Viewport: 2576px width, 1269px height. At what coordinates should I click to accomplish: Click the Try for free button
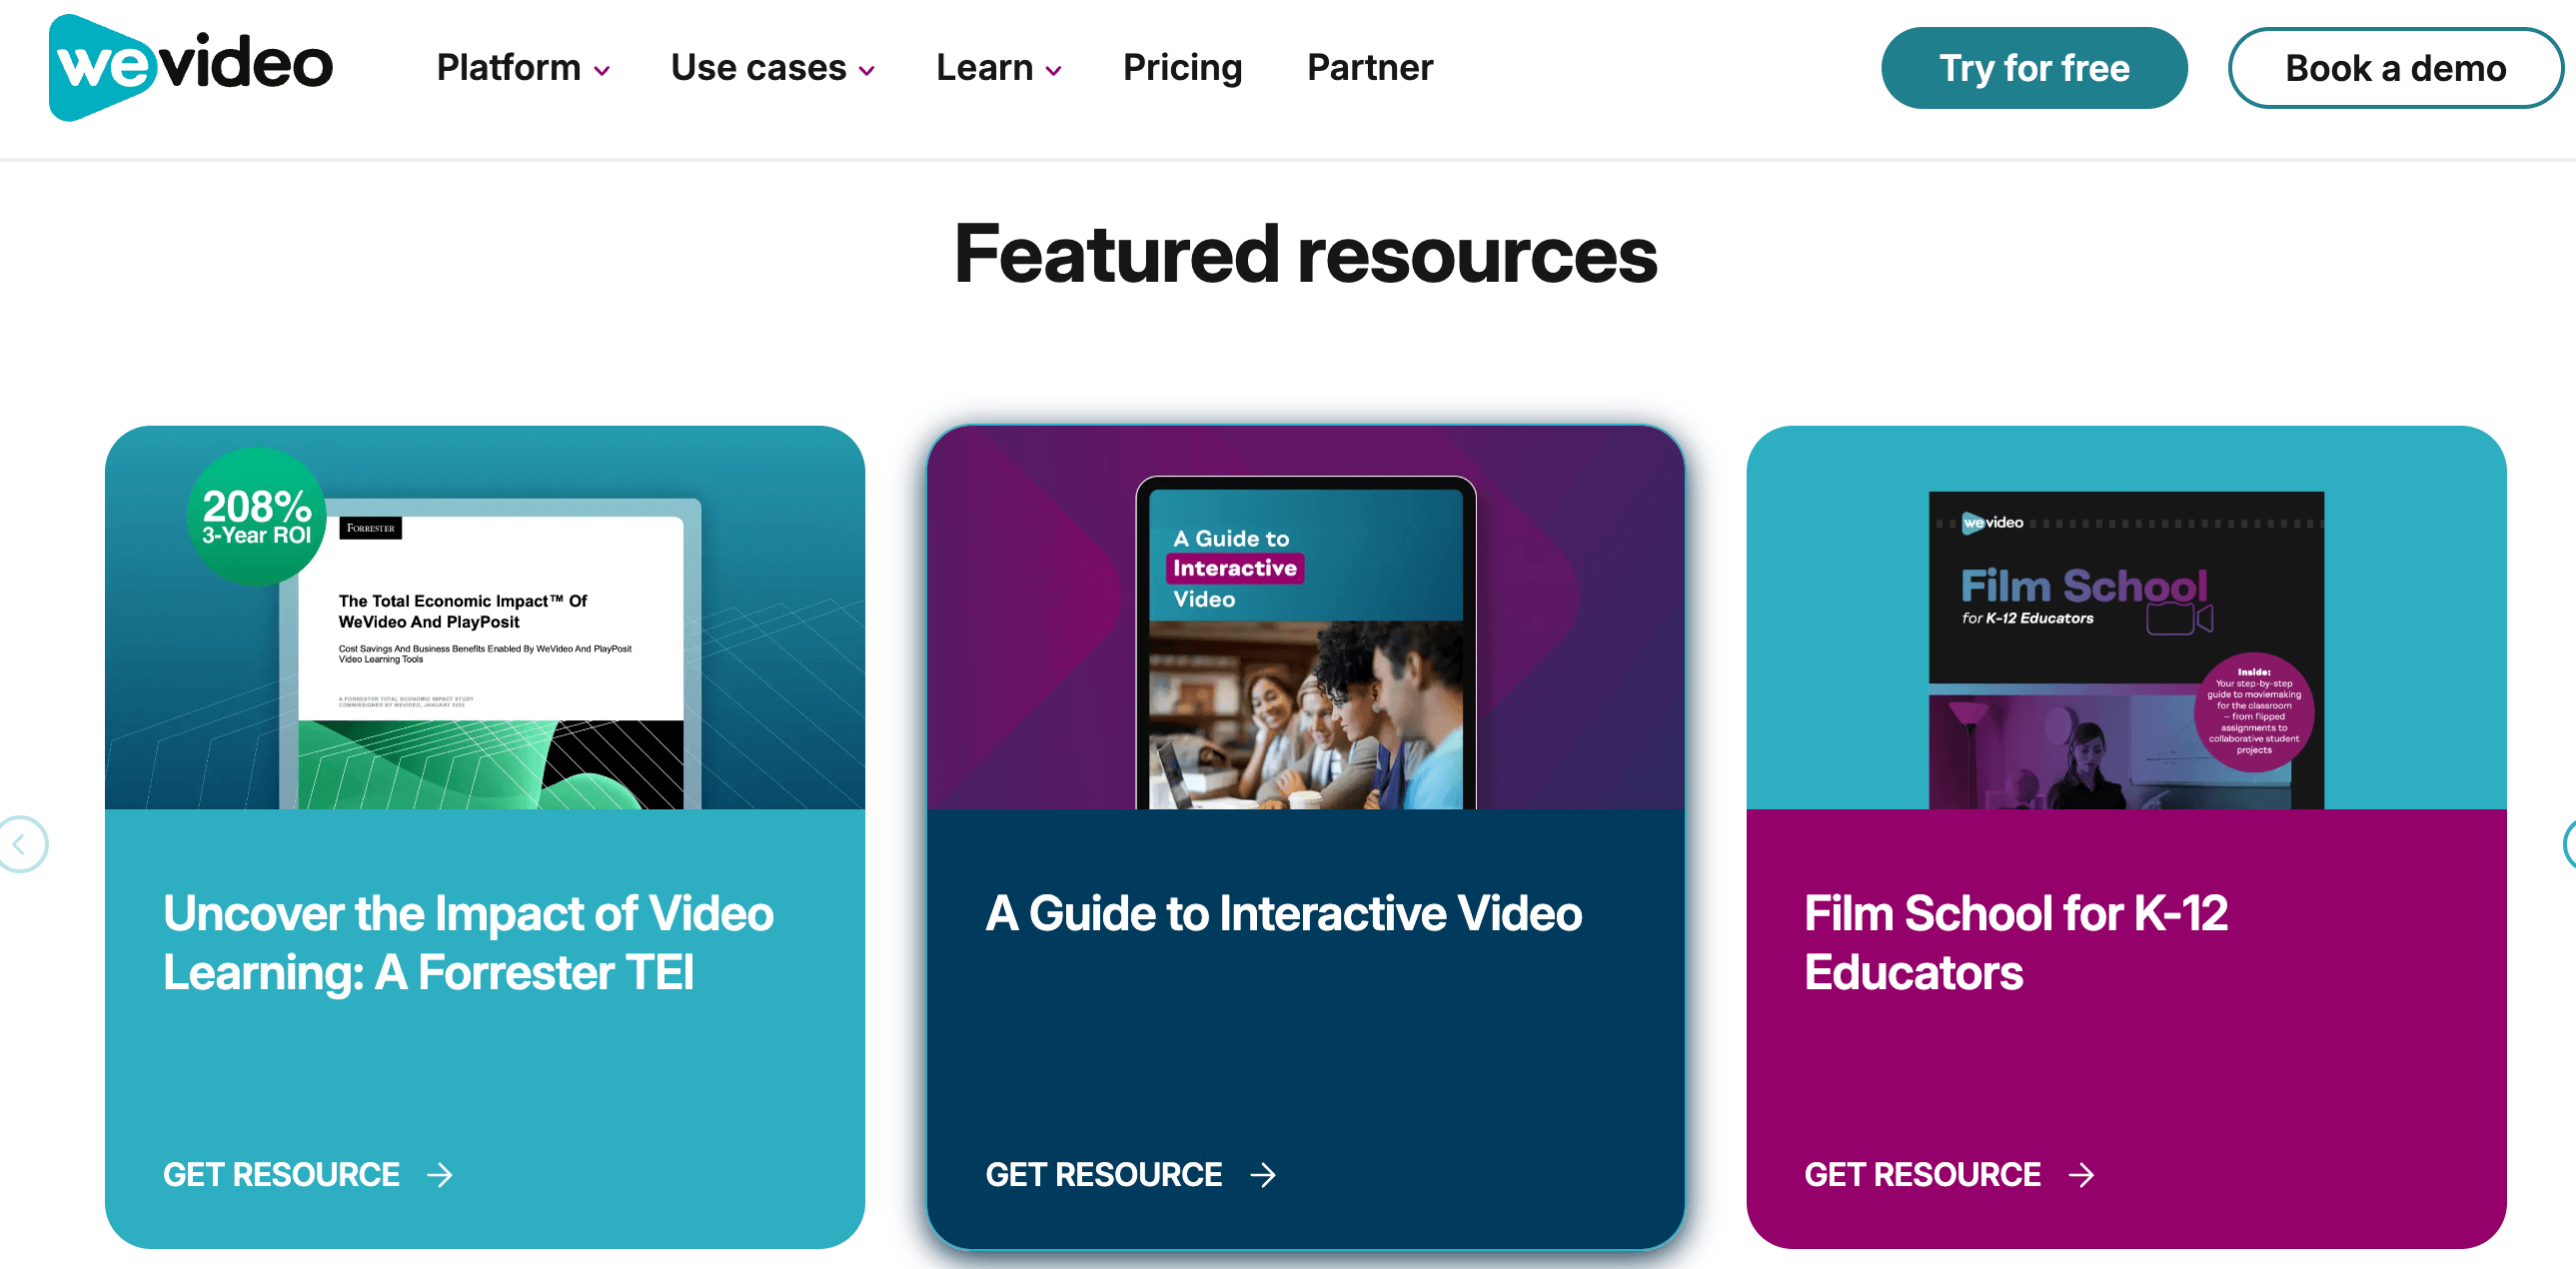click(x=2034, y=68)
